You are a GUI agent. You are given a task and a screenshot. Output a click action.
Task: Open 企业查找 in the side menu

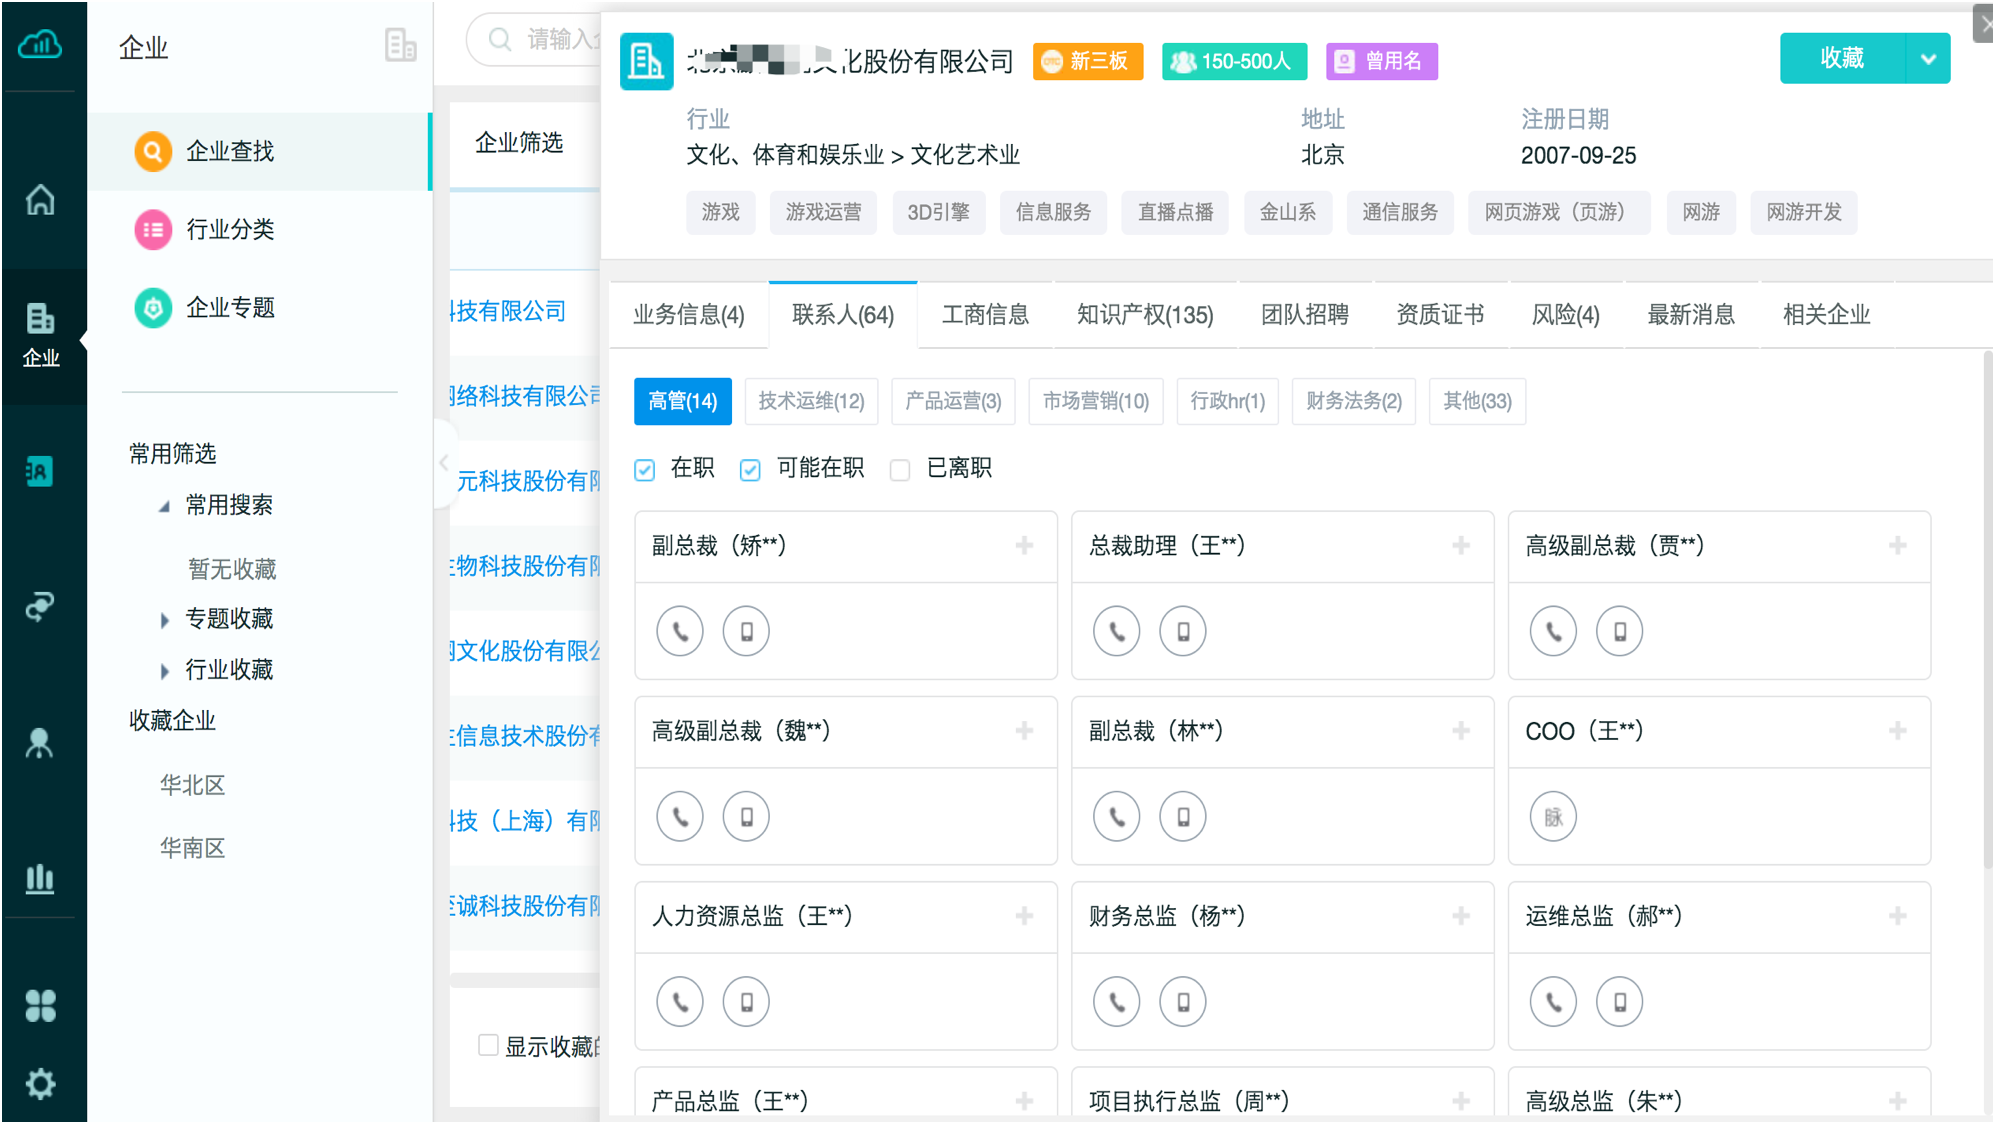point(259,151)
